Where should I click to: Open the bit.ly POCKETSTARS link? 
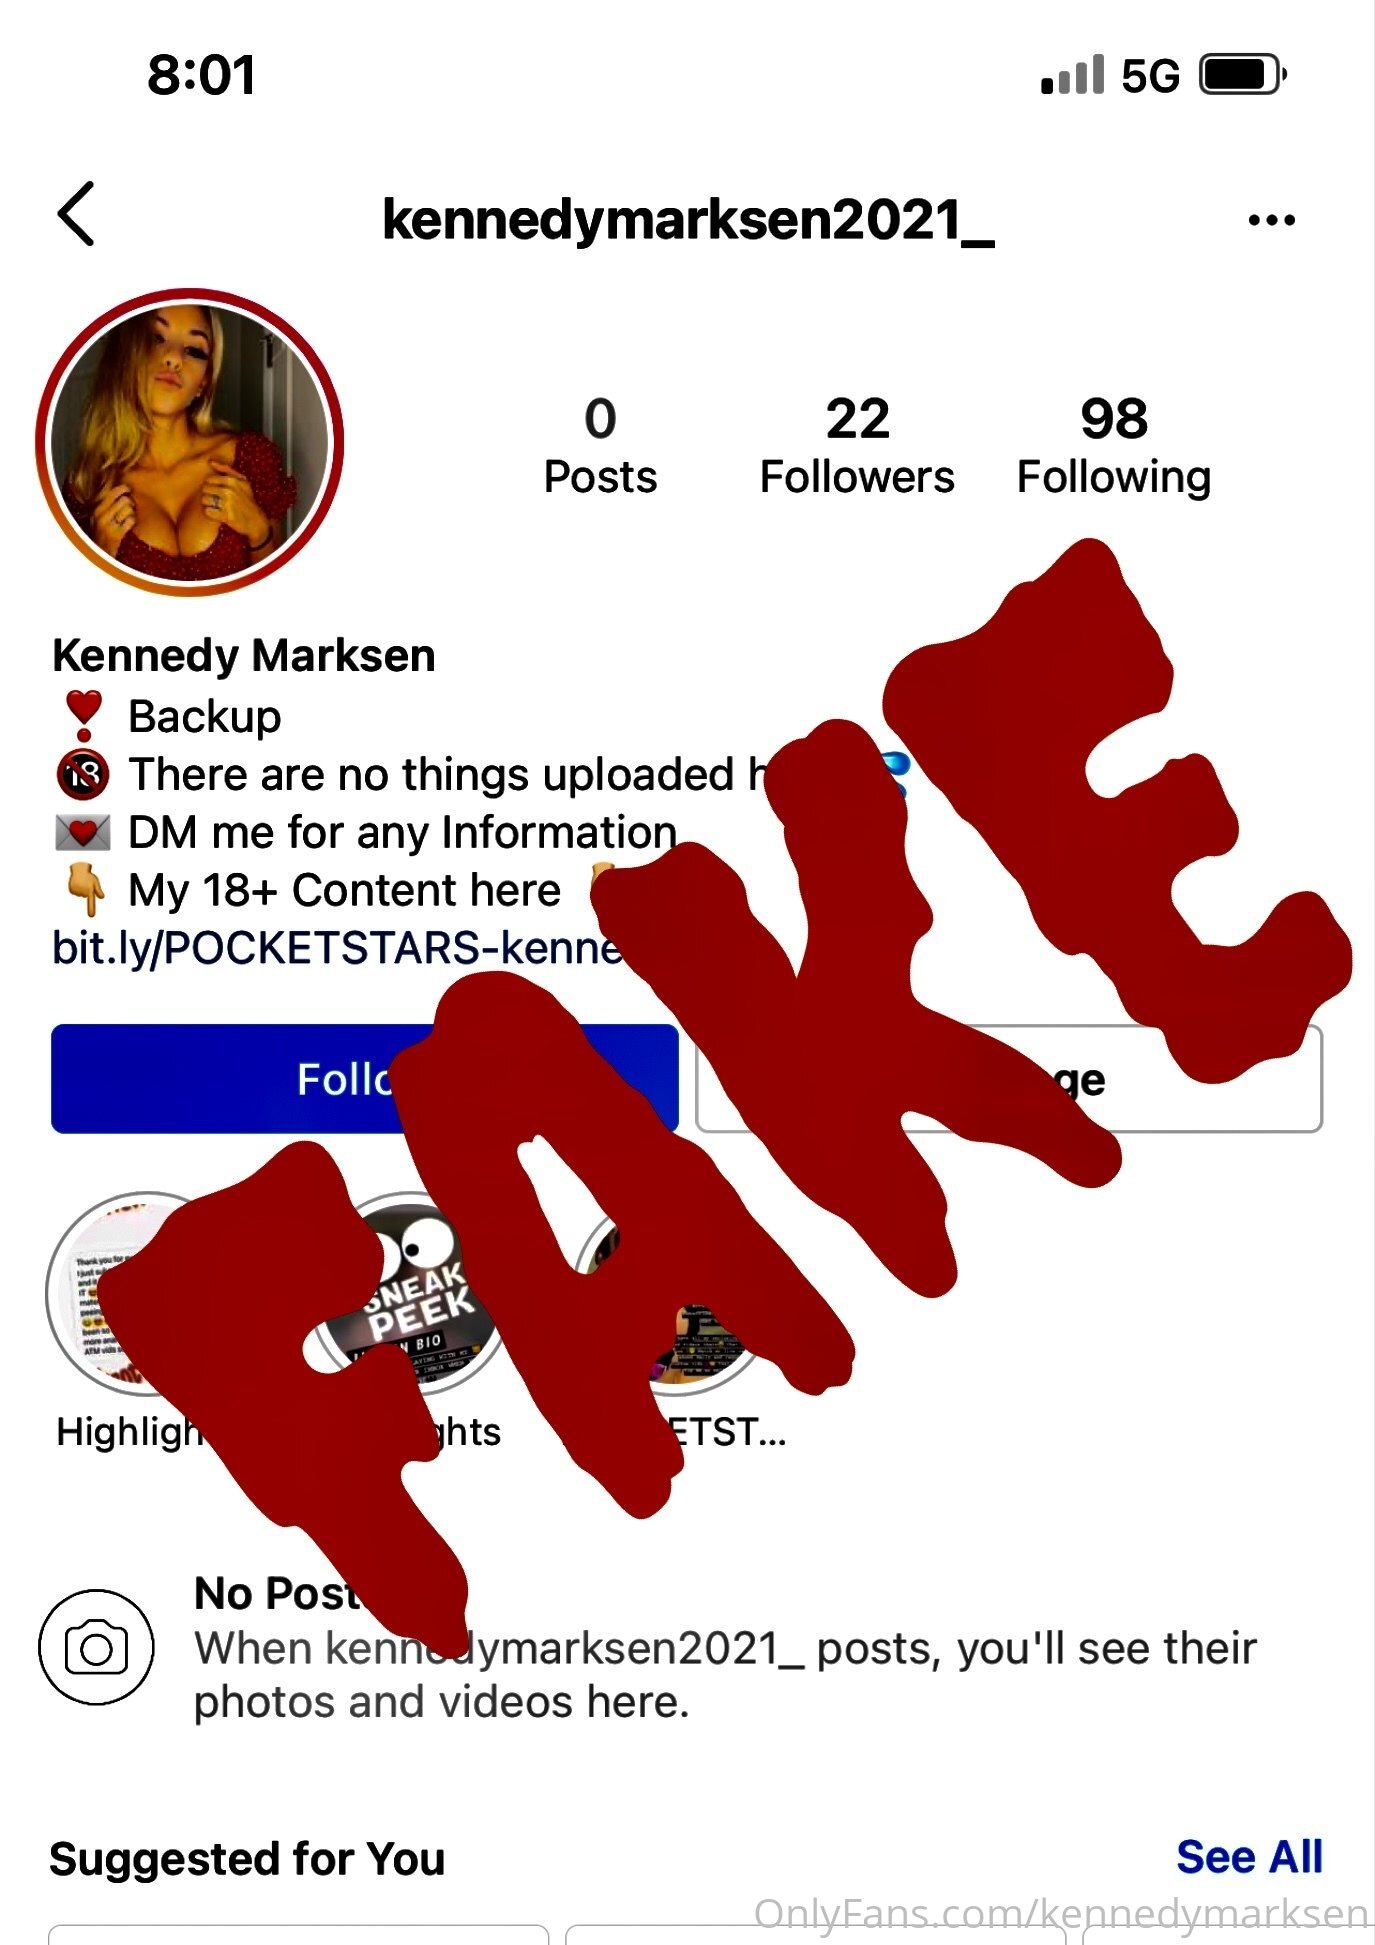pos(336,948)
